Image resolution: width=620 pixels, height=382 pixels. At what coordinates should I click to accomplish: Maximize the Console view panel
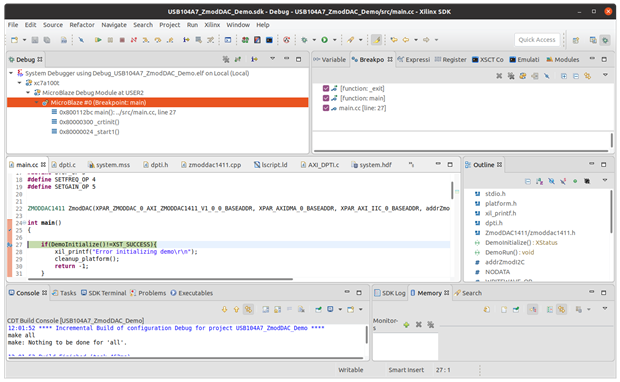click(359, 293)
